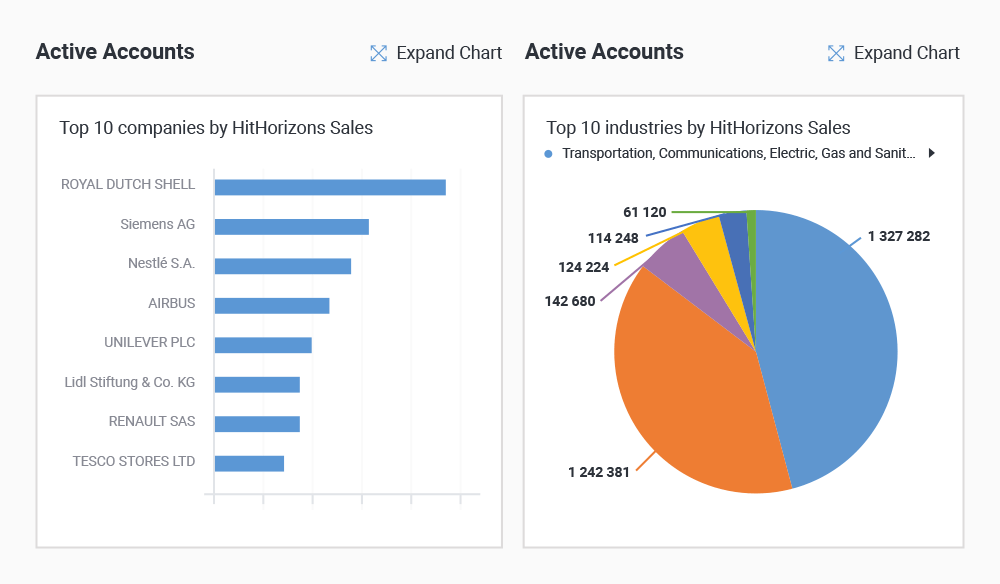1000x584 pixels.
Task: Select the Transportation, Communications legend entry
Action: tap(739, 153)
